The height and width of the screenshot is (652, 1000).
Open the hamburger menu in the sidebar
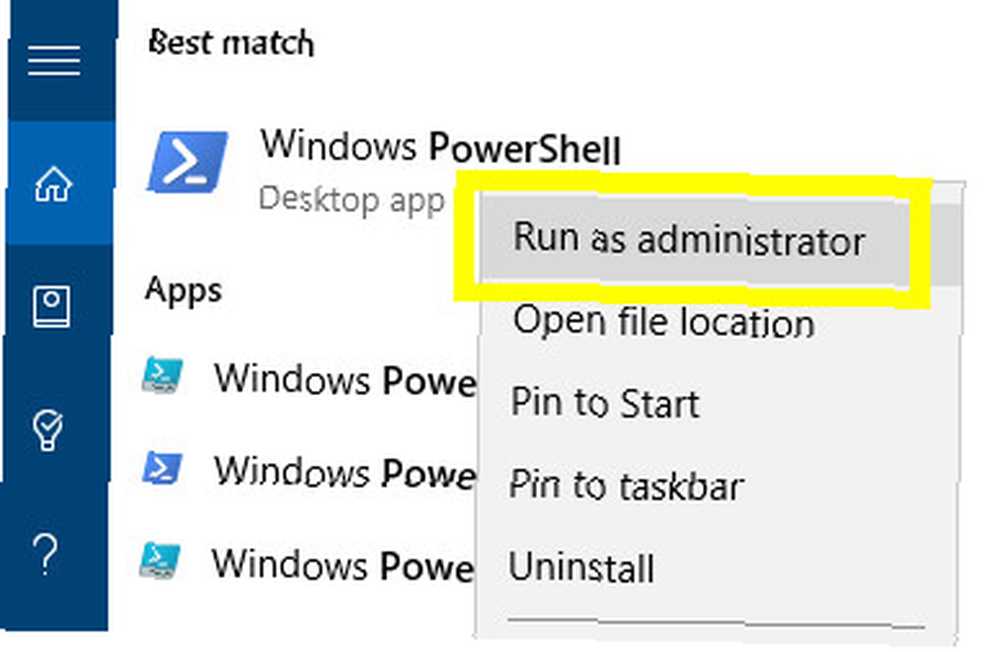point(54,61)
